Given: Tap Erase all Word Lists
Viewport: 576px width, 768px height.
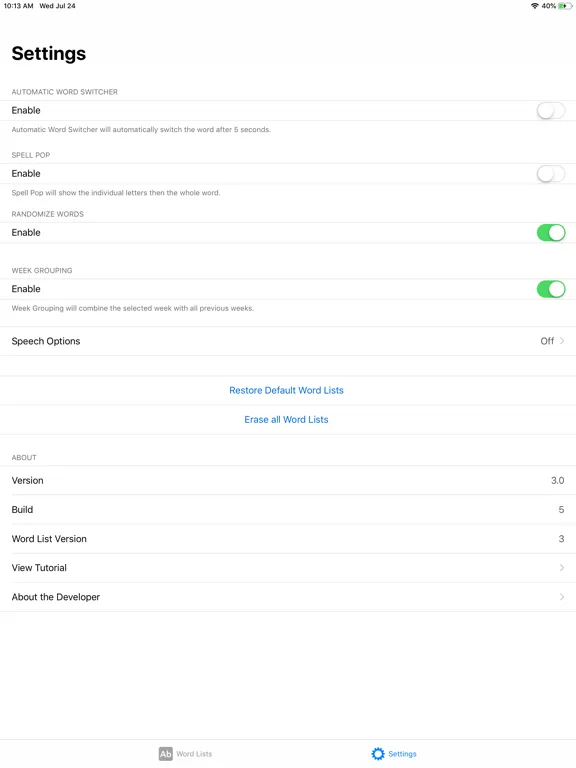Looking at the screenshot, I should click(287, 420).
